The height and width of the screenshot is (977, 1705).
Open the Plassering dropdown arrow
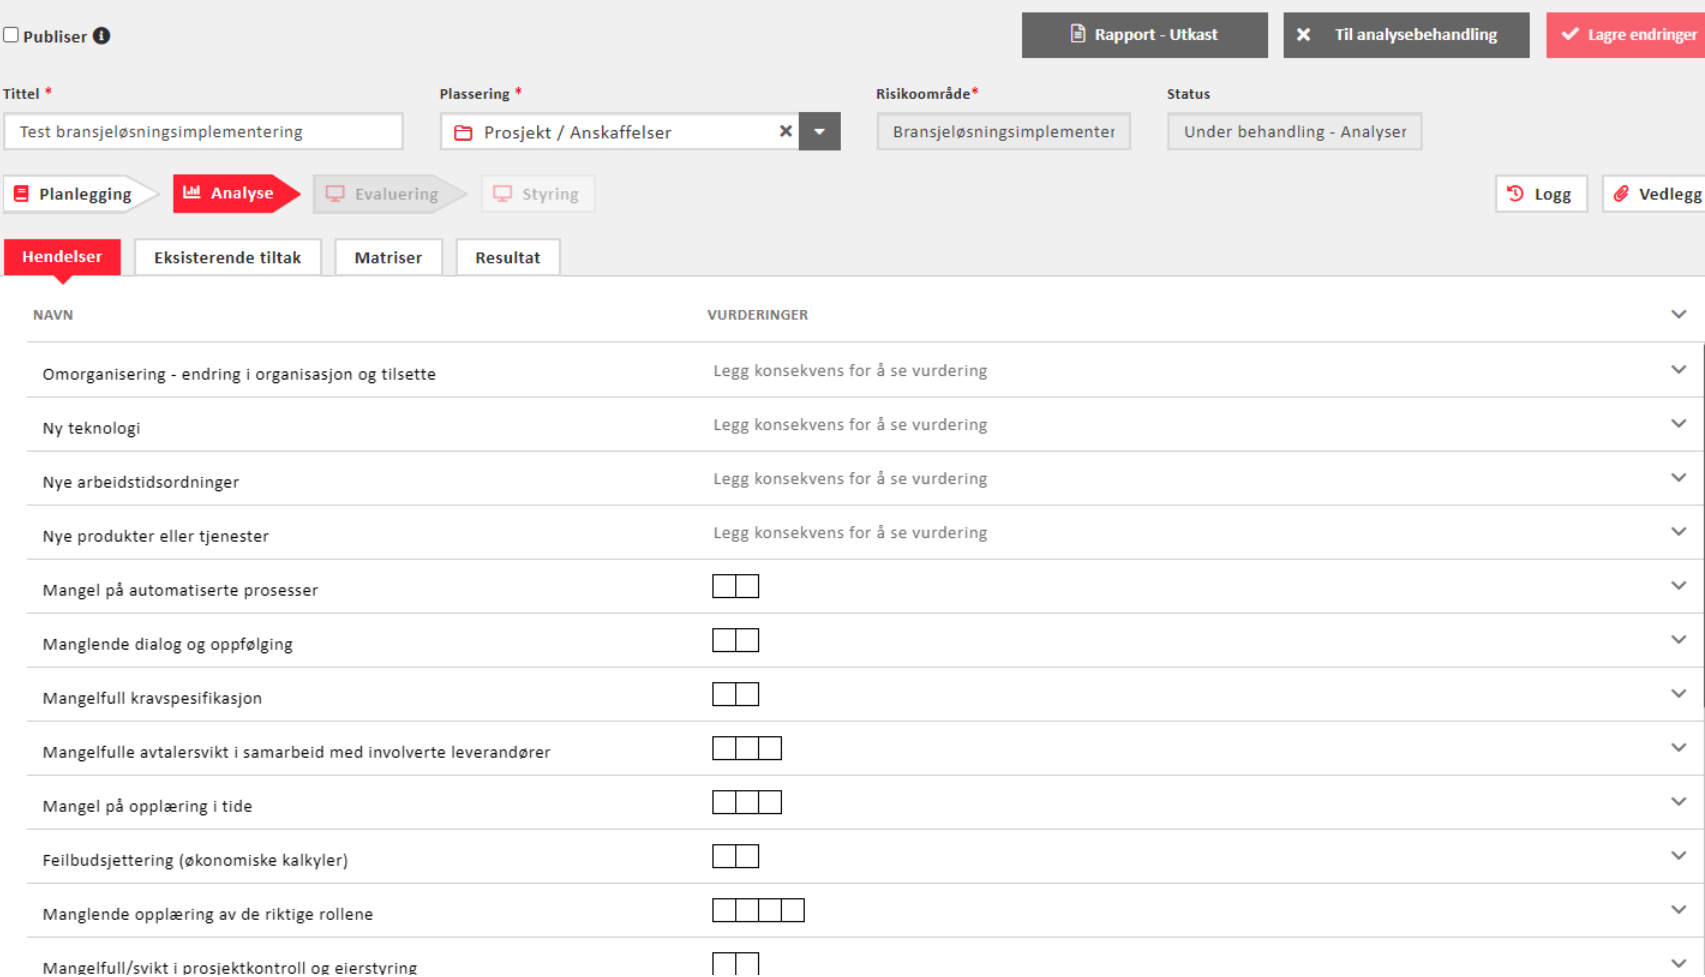[819, 131]
